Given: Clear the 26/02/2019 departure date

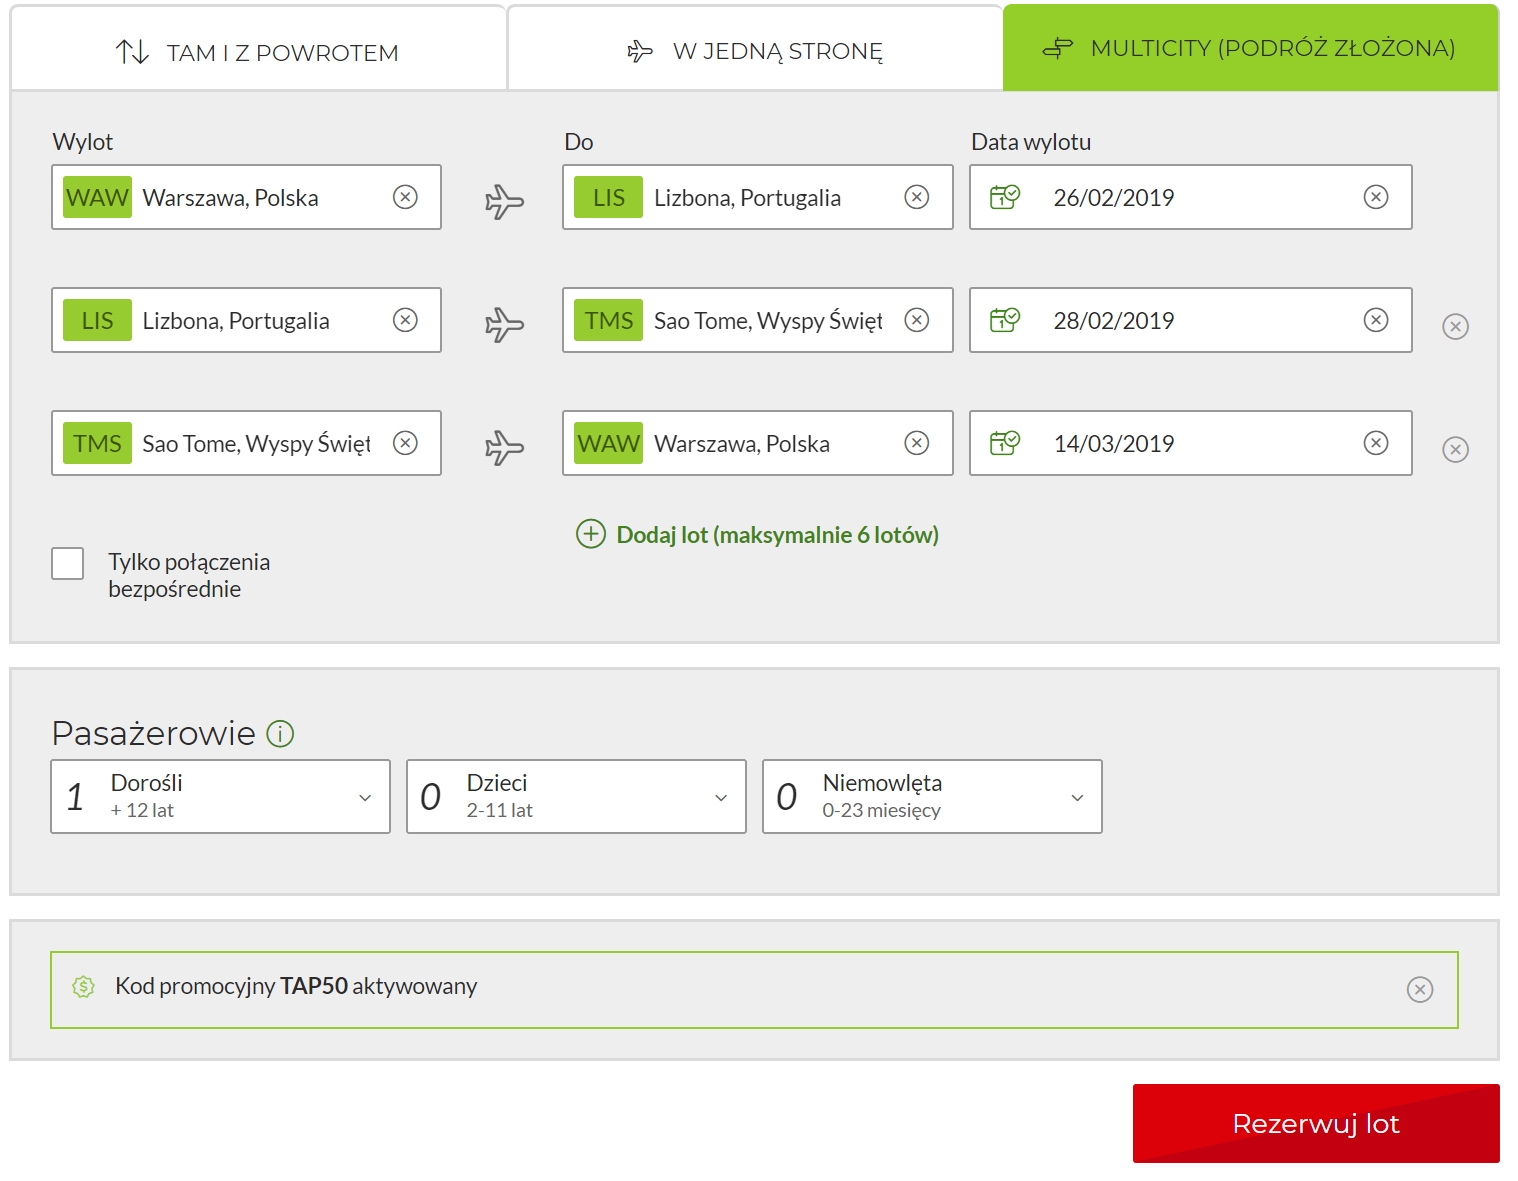Looking at the screenshot, I should pyautogui.click(x=1376, y=197).
